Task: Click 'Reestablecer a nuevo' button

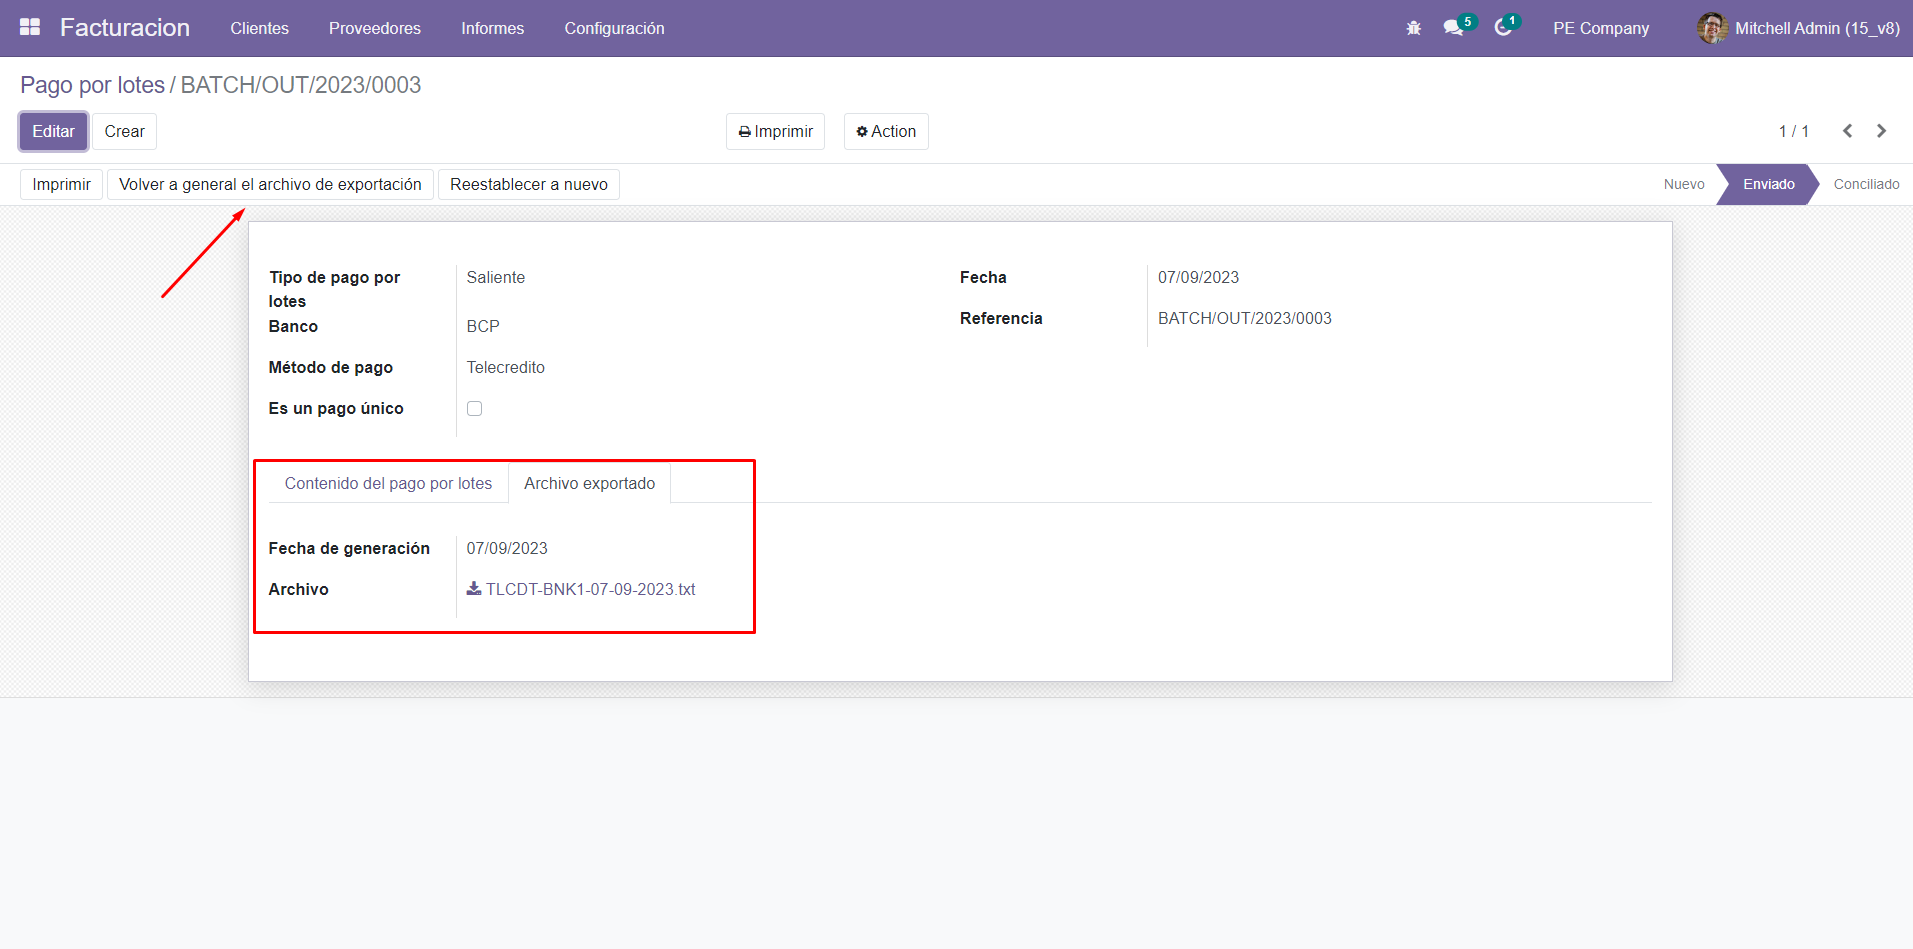Action: [529, 184]
